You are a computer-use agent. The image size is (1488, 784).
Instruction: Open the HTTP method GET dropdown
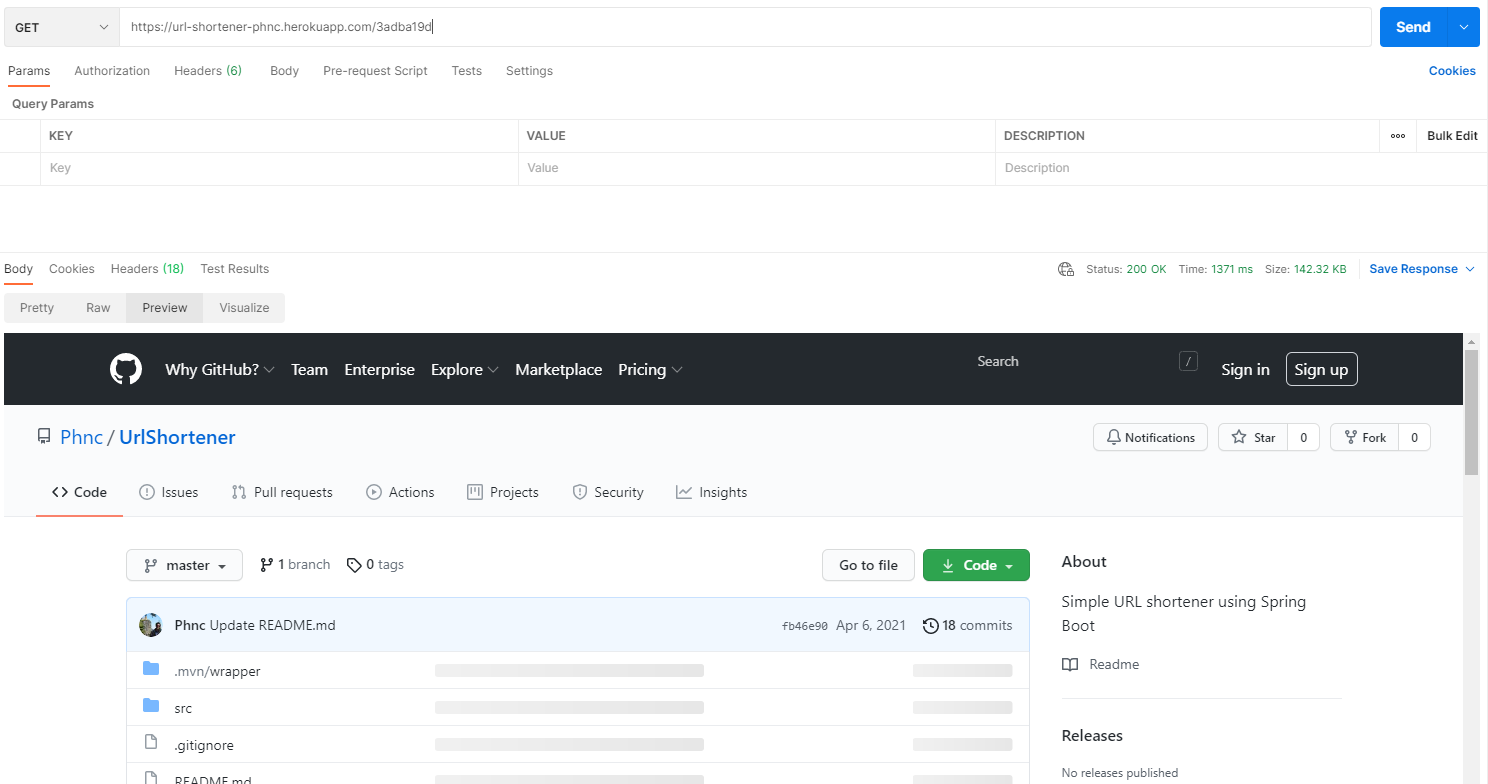coord(61,27)
